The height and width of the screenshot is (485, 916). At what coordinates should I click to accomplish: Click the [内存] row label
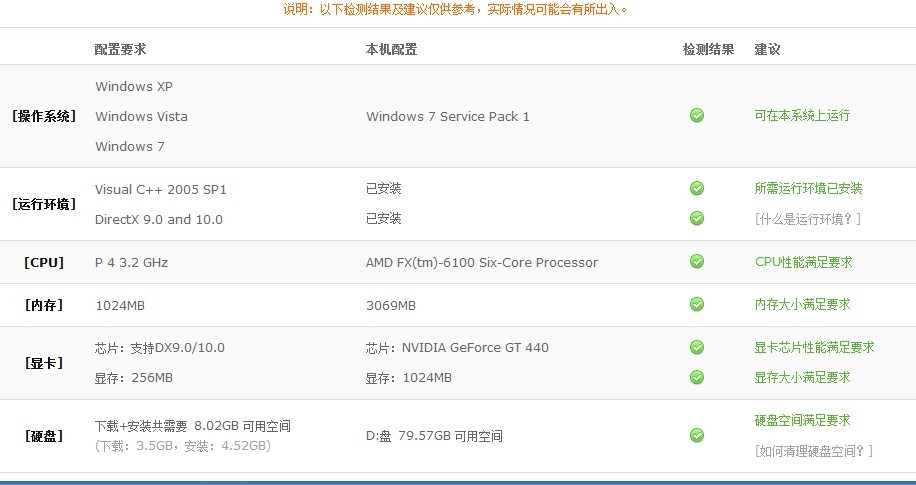(44, 305)
